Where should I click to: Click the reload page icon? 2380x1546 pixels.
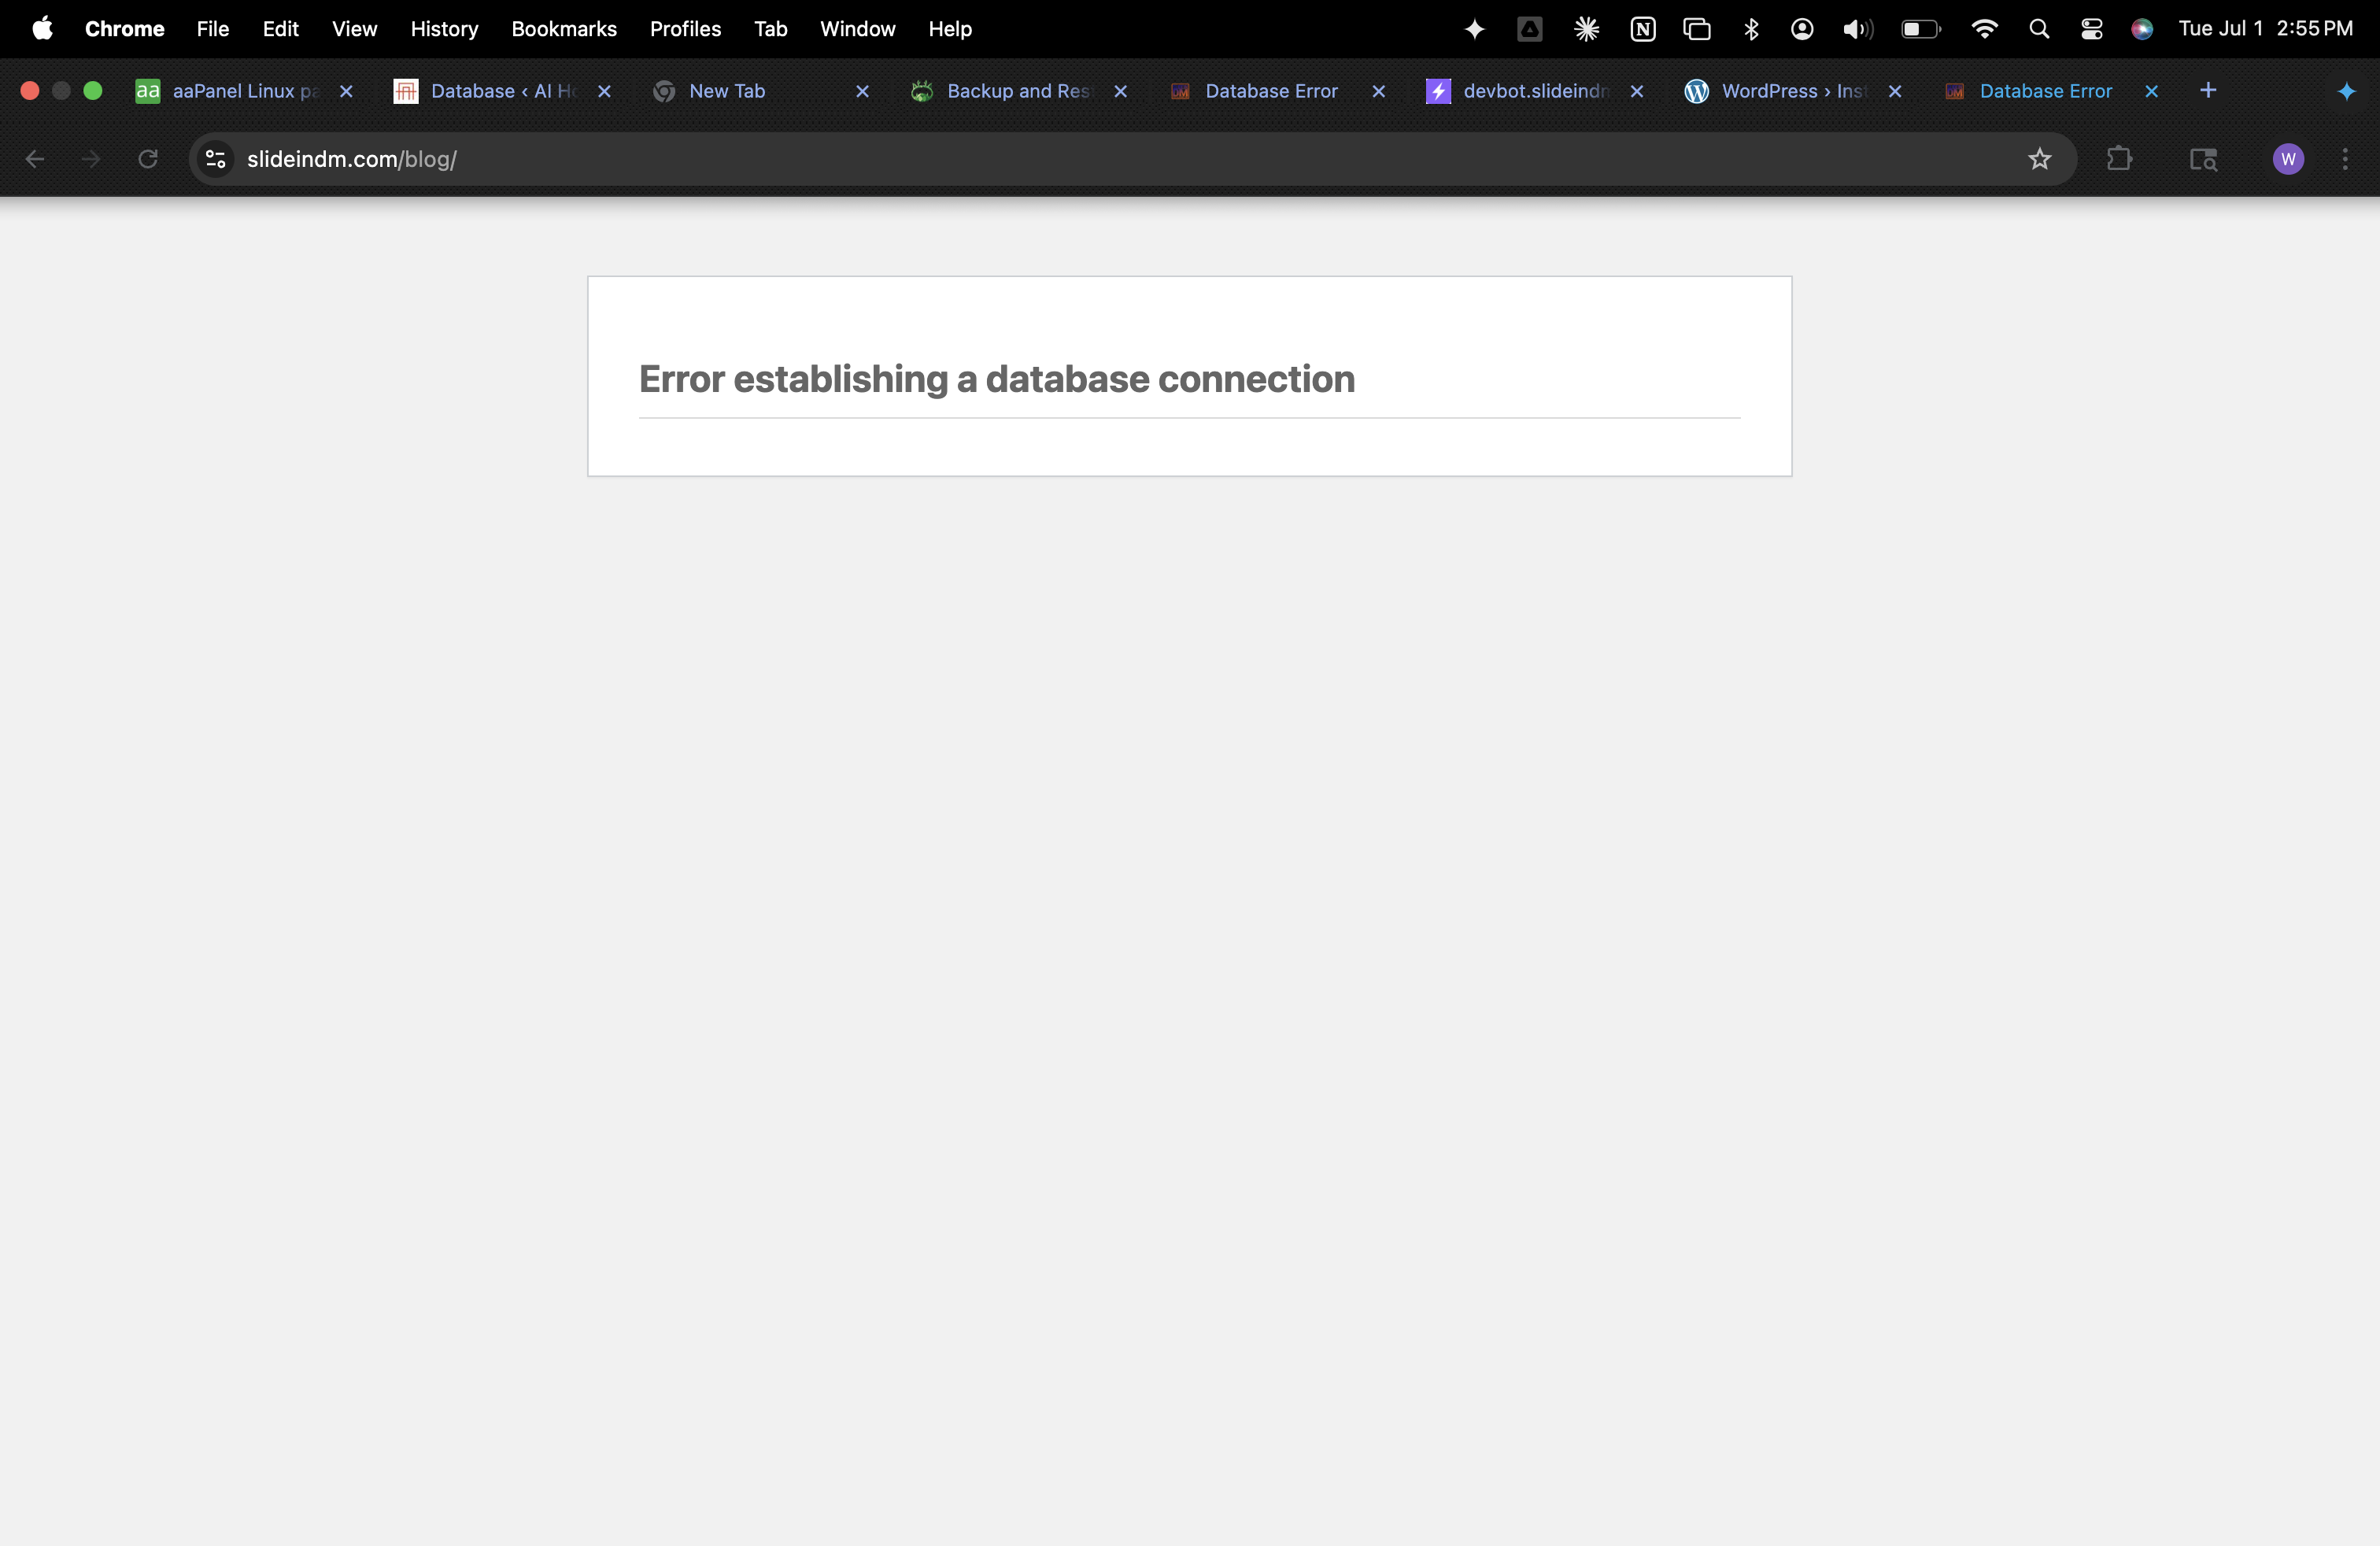click(148, 159)
